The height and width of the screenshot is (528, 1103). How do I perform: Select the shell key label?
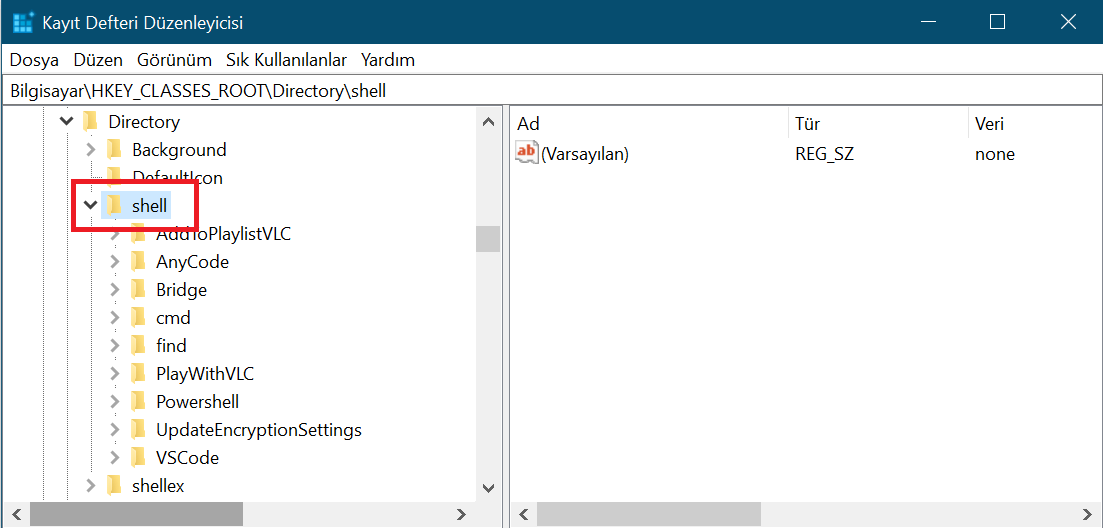(x=150, y=205)
